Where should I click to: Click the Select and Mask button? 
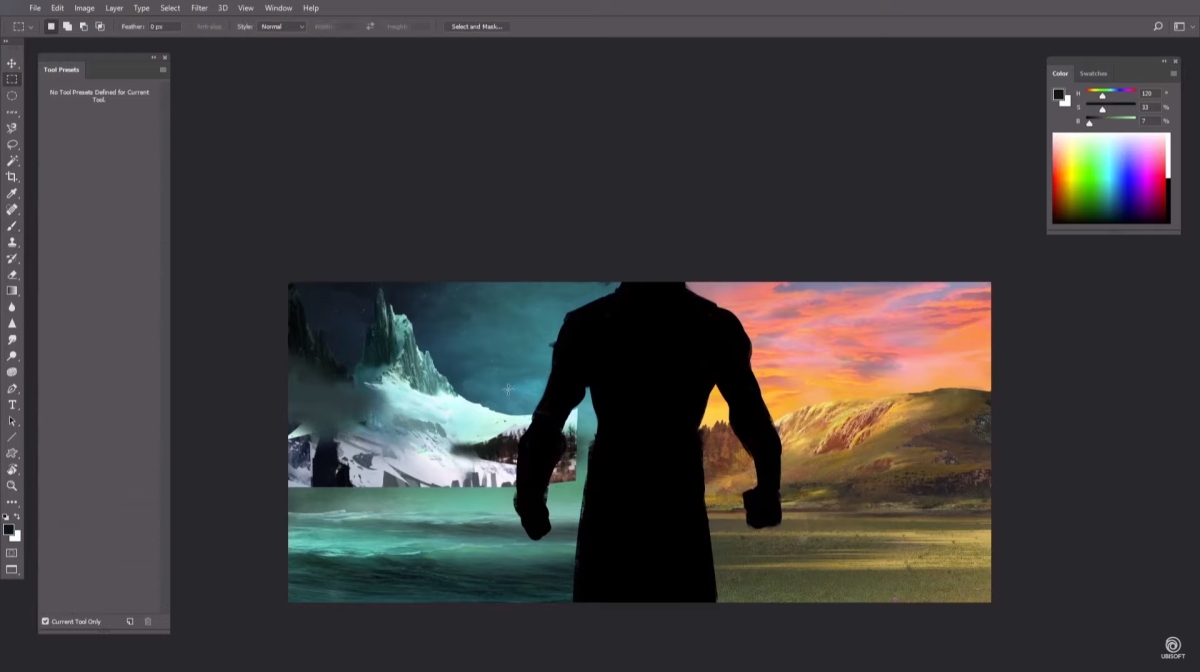click(477, 26)
